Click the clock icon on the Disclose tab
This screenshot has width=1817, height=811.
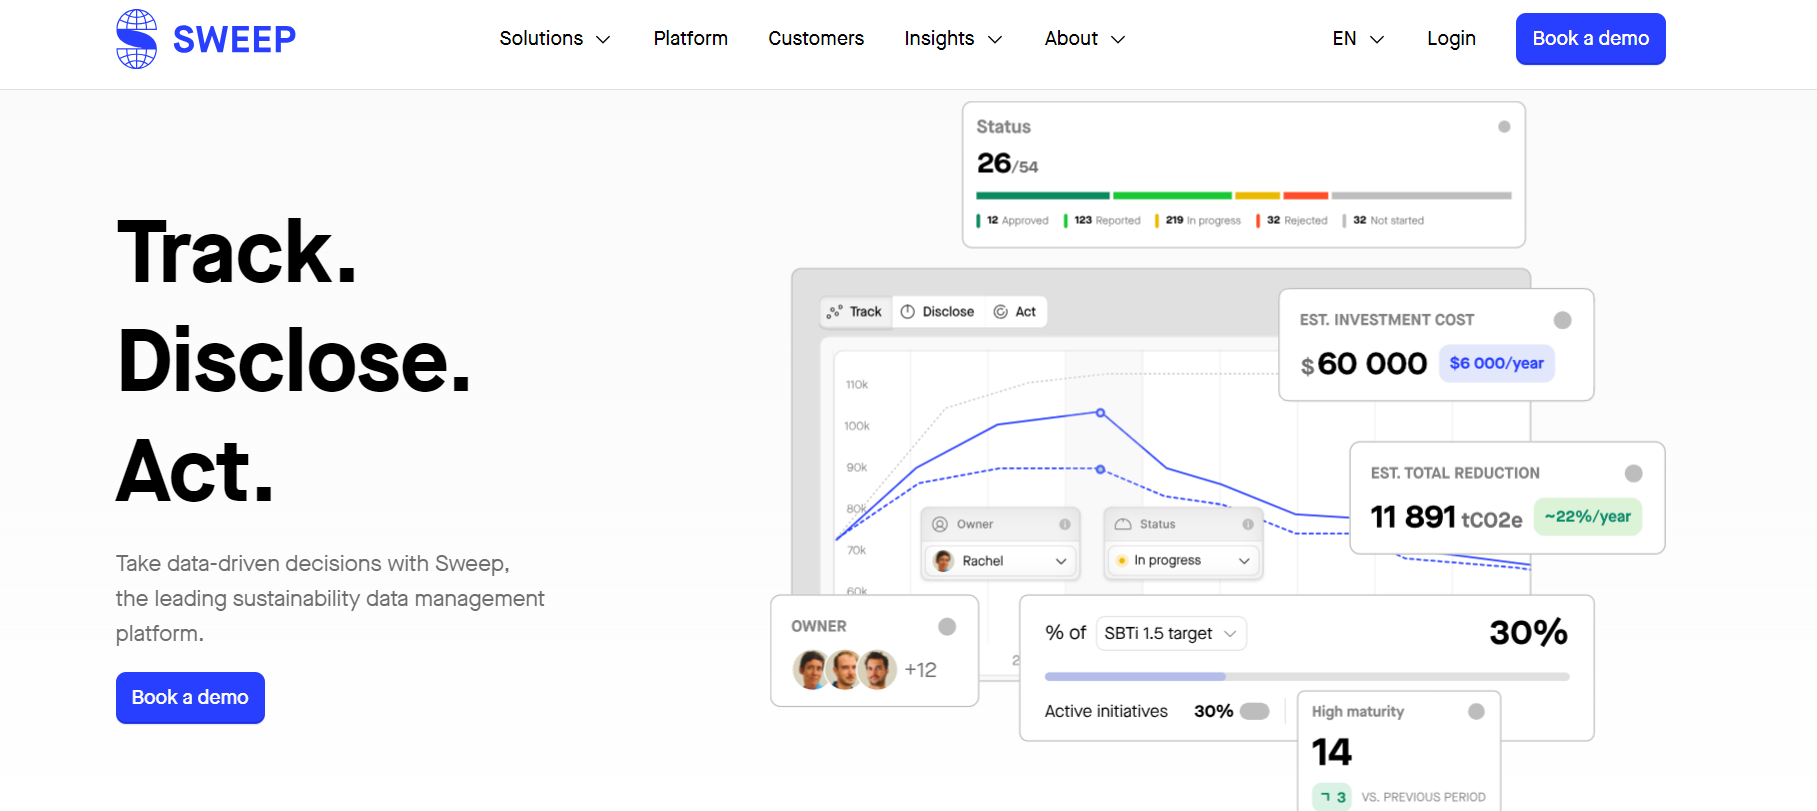click(908, 312)
